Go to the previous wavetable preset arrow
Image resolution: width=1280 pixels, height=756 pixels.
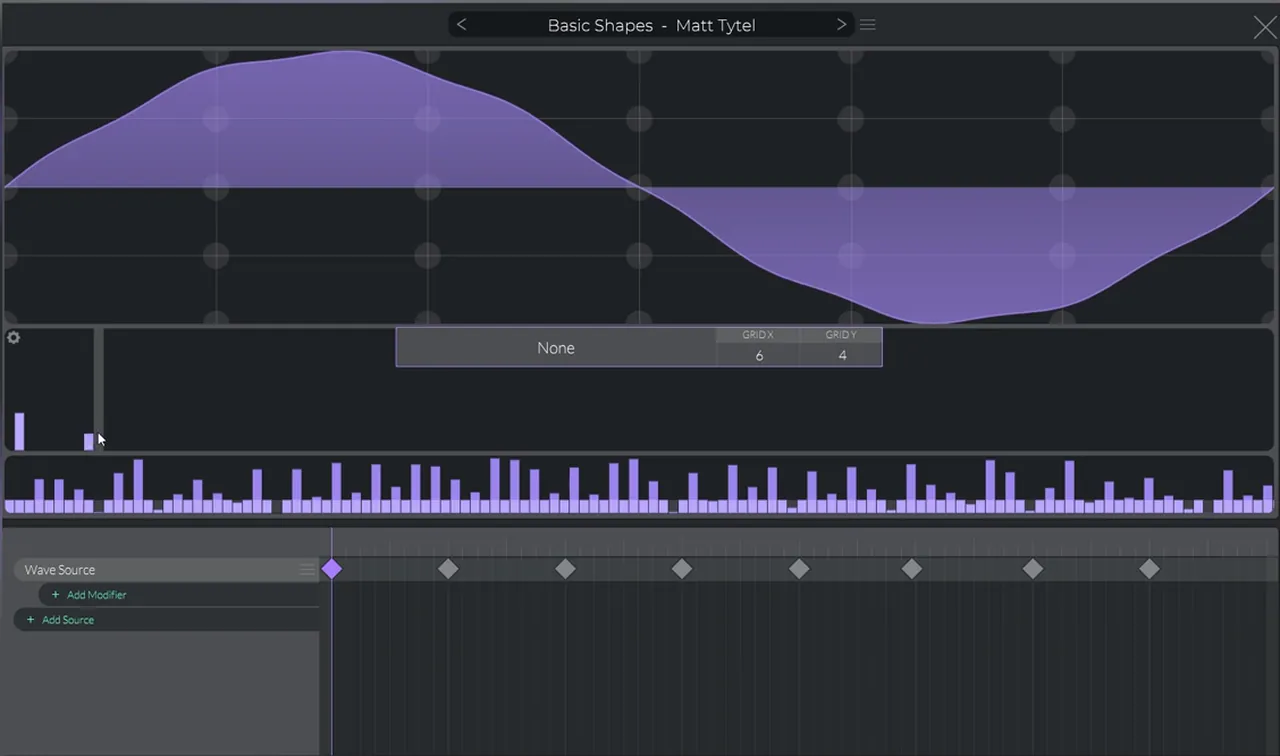point(461,25)
